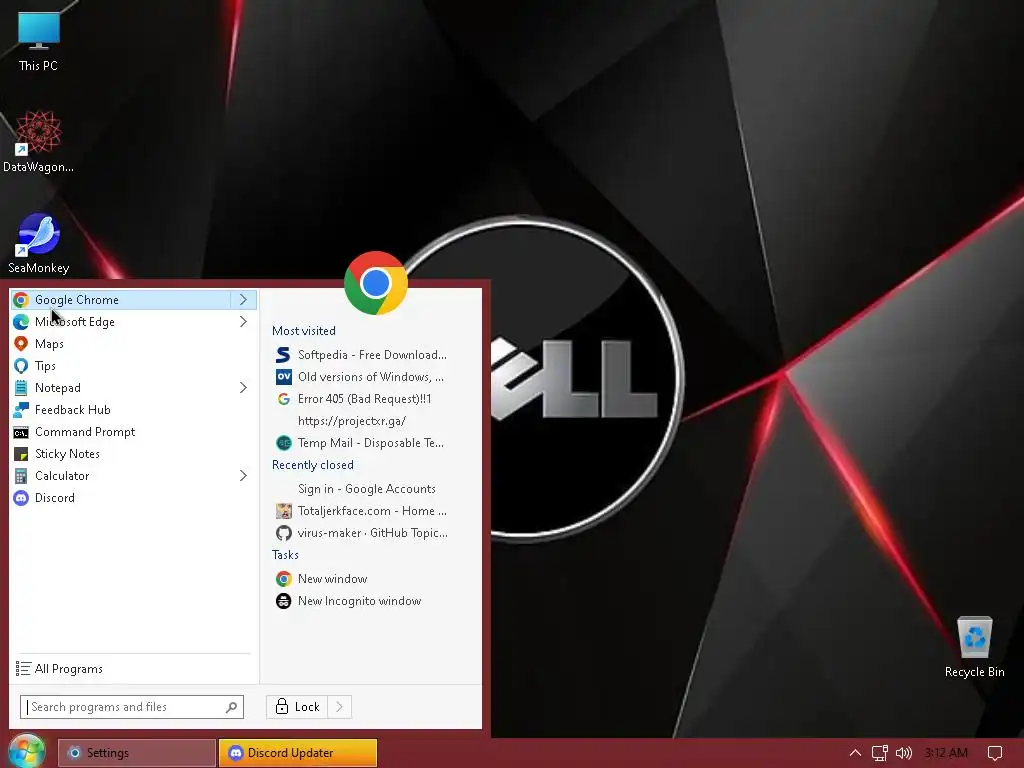Open volume control tray icon
The width and height of the screenshot is (1024, 768).
pyautogui.click(x=904, y=753)
